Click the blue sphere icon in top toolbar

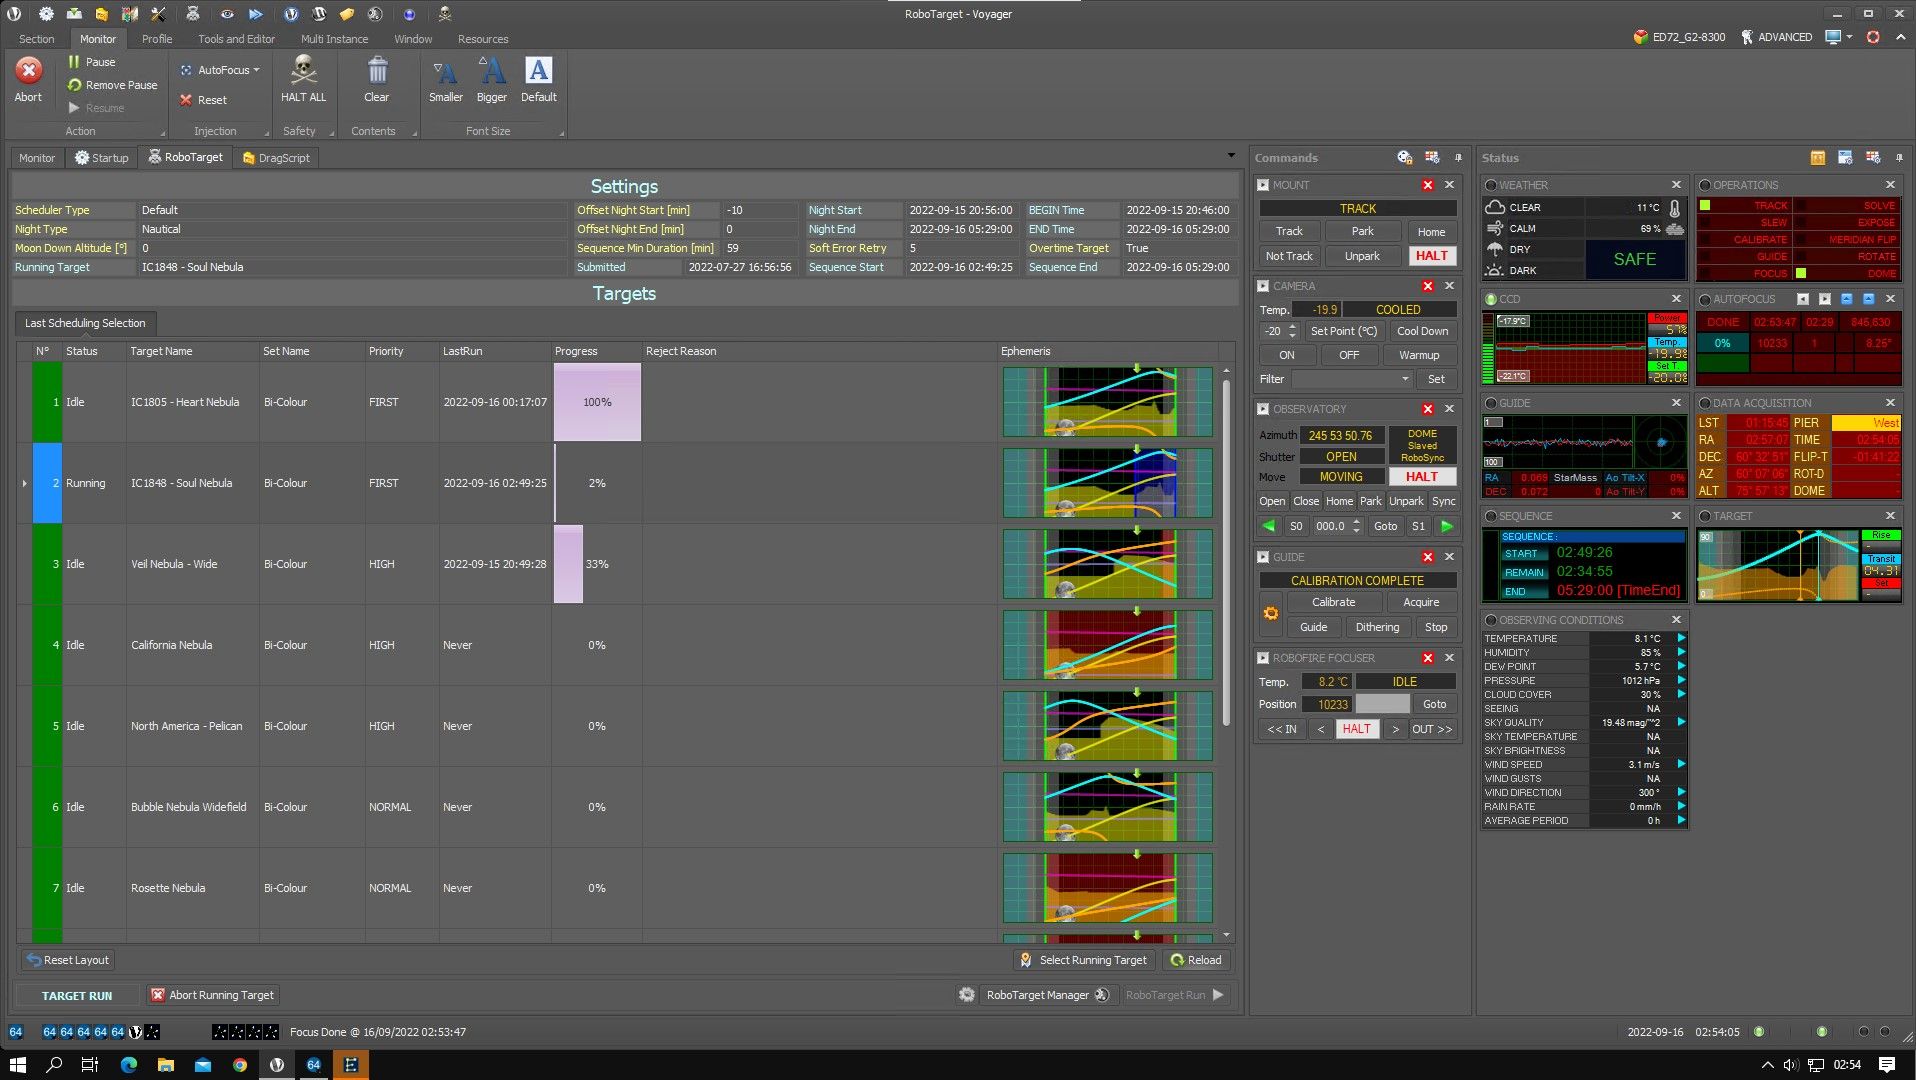[409, 14]
